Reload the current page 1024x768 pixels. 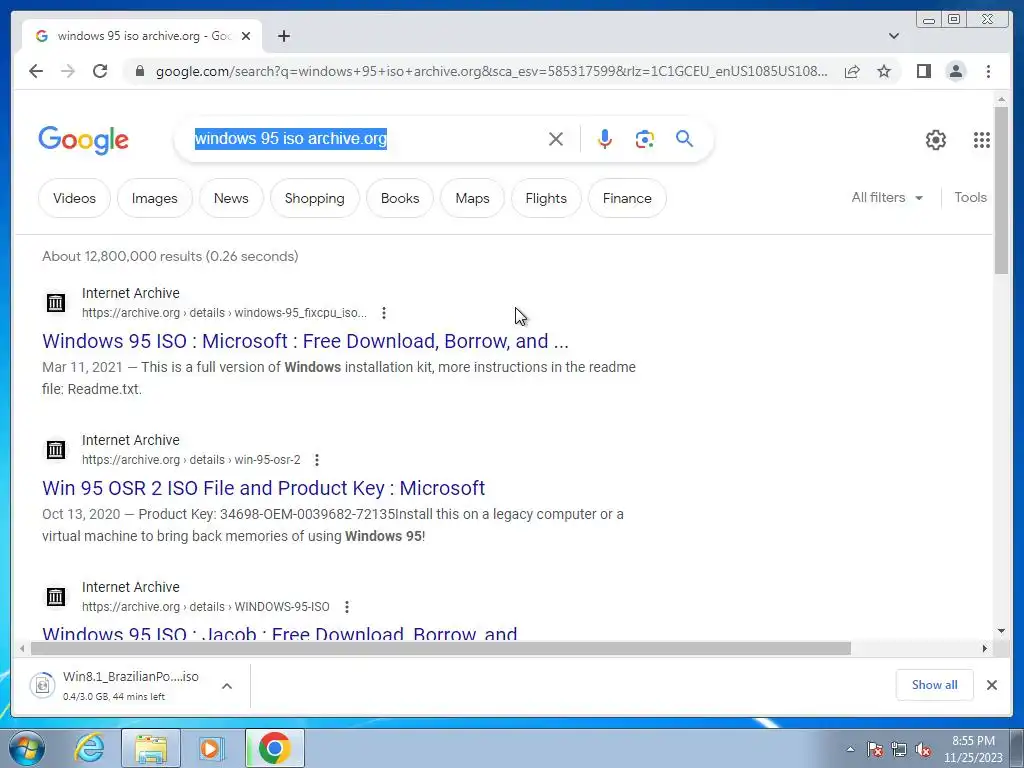pyautogui.click(x=100, y=71)
